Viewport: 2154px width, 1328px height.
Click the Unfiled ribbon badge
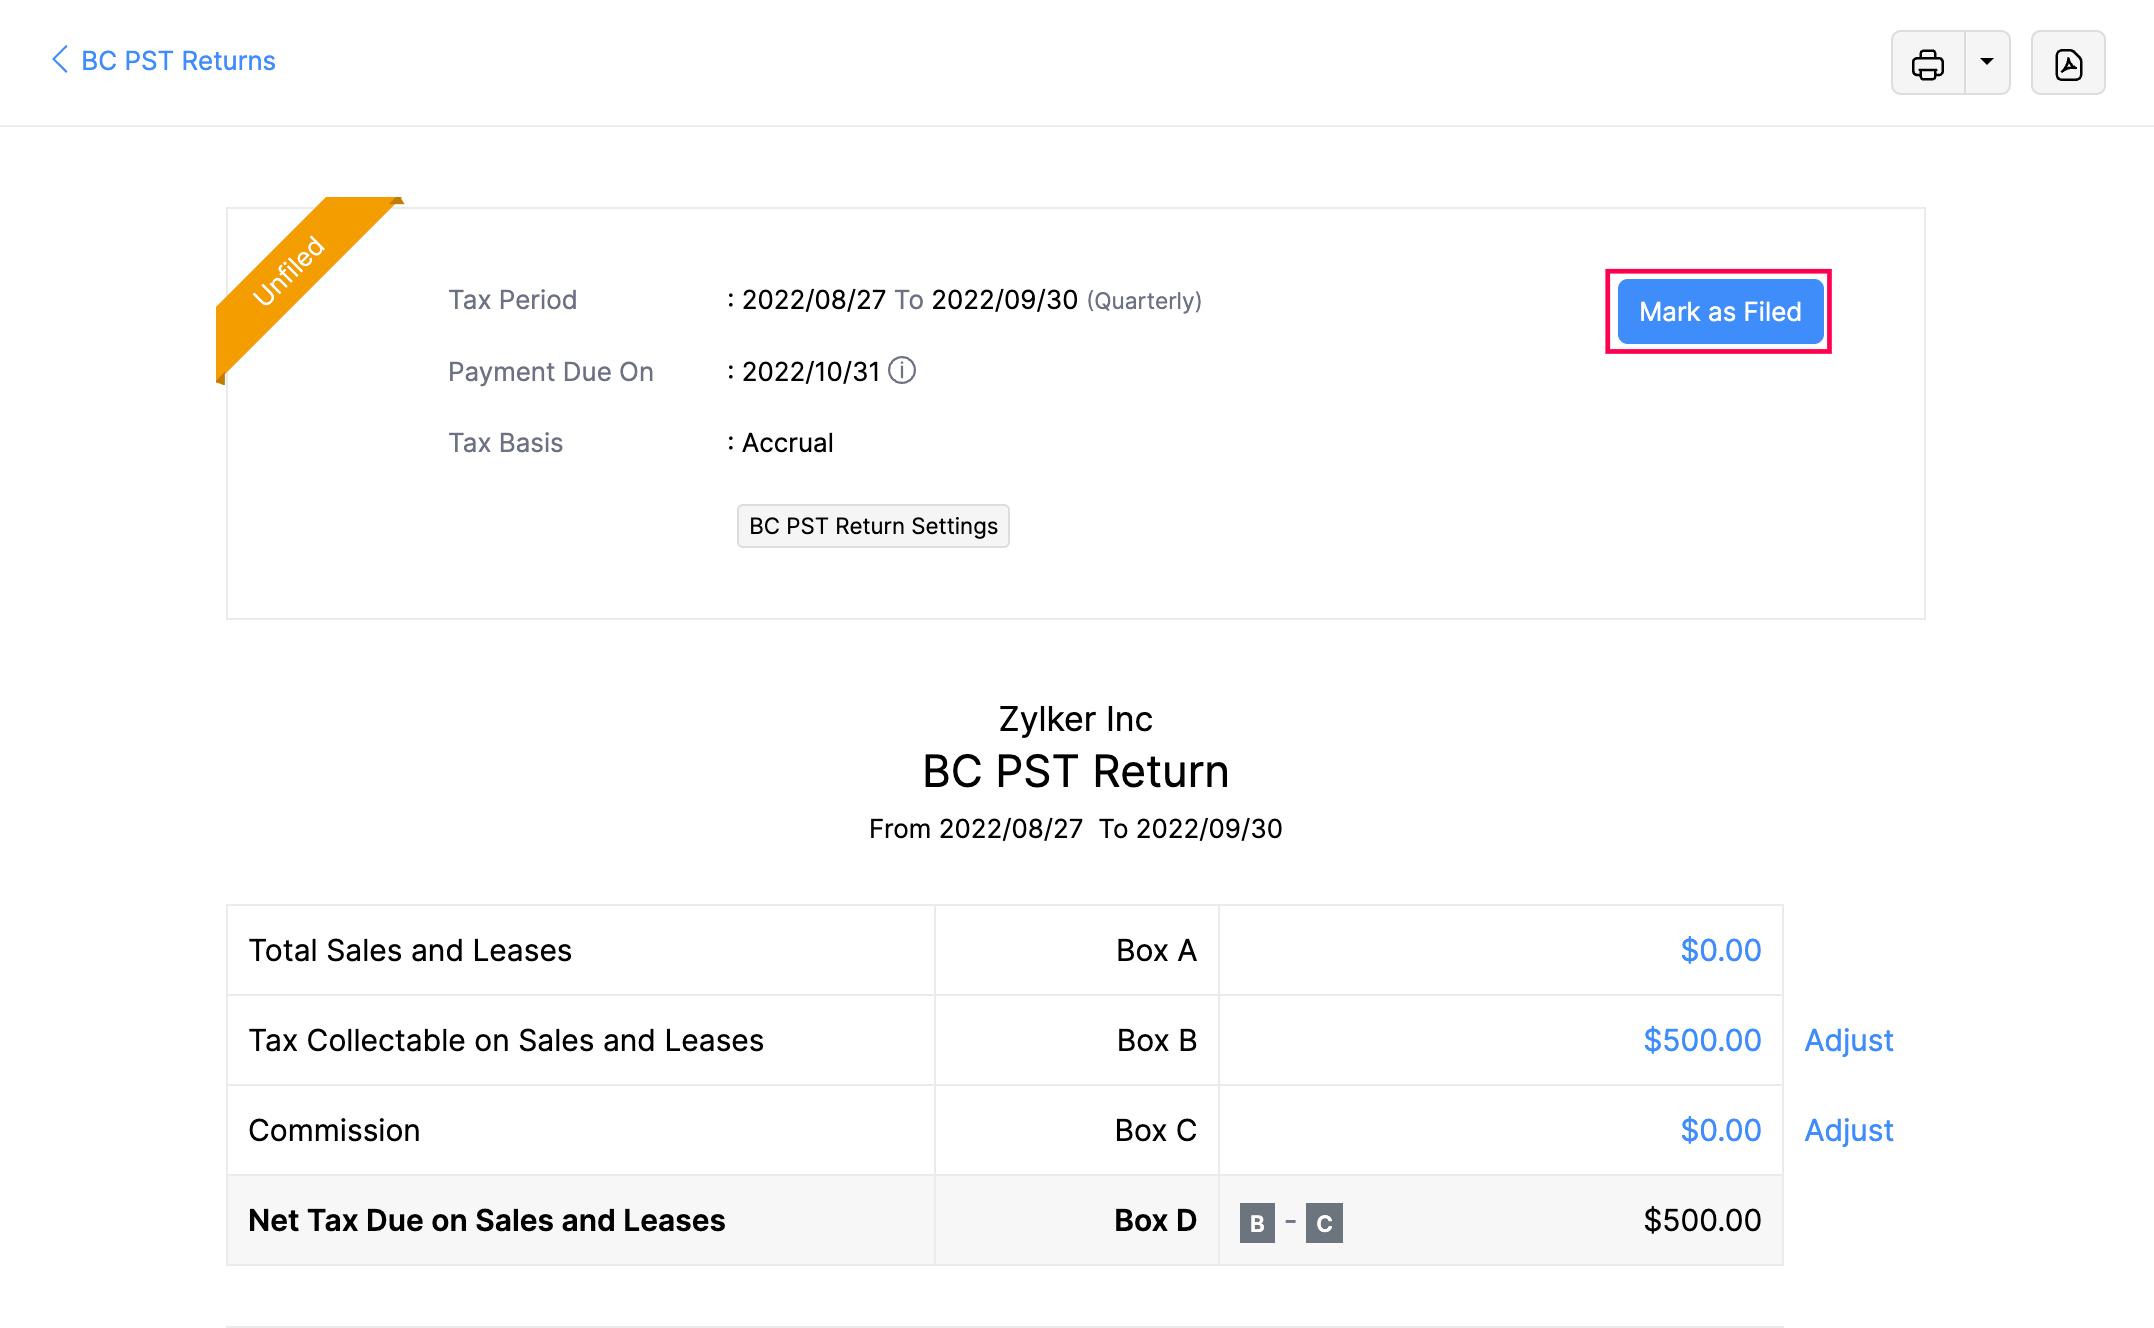289,271
